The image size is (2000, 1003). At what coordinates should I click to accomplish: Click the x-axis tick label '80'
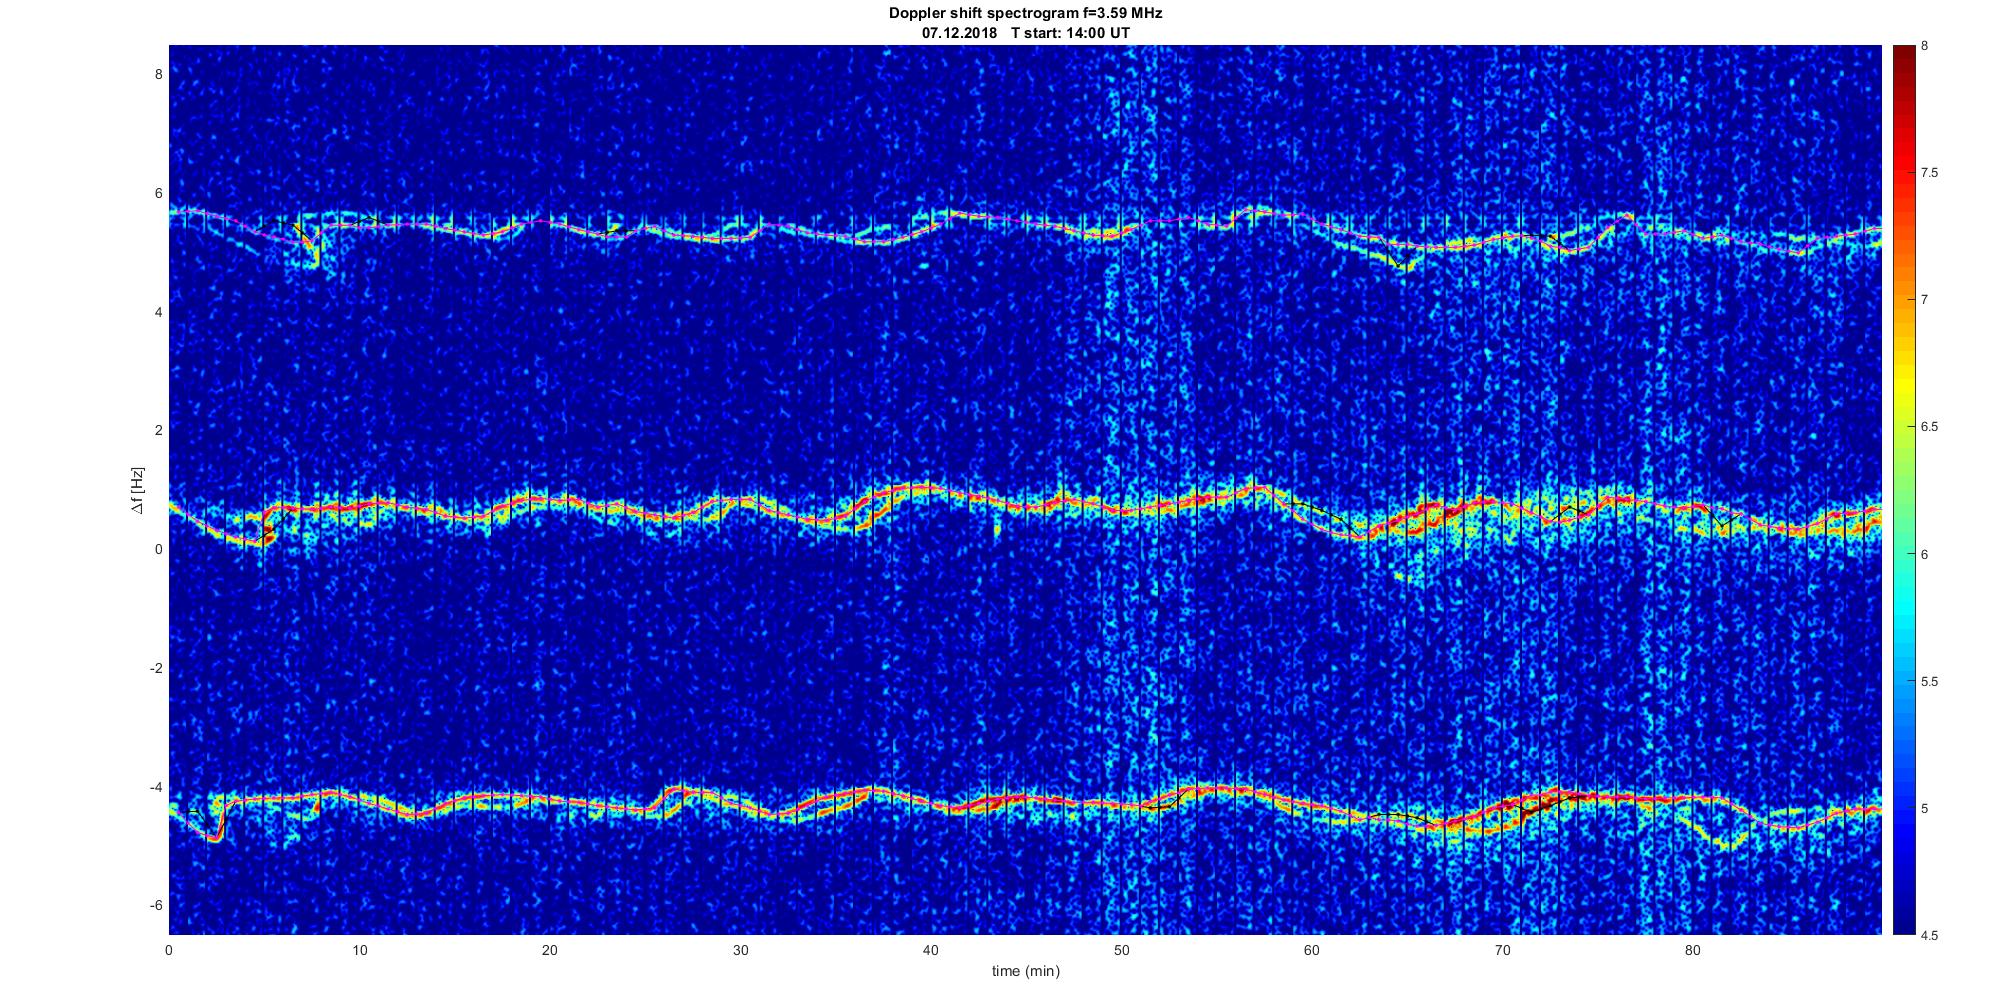tap(1693, 950)
